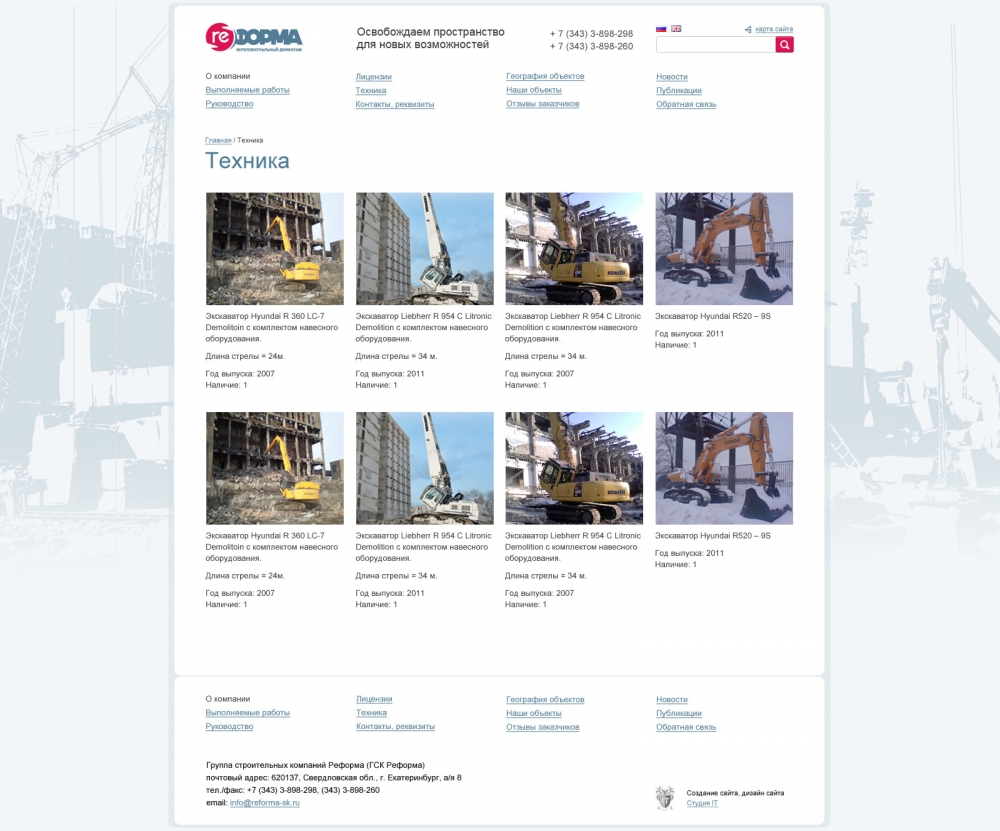Open first-row Liebherr 2007 Komatsu-colored photo
The height and width of the screenshot is (831, 1000).
[x=574, y=249]
